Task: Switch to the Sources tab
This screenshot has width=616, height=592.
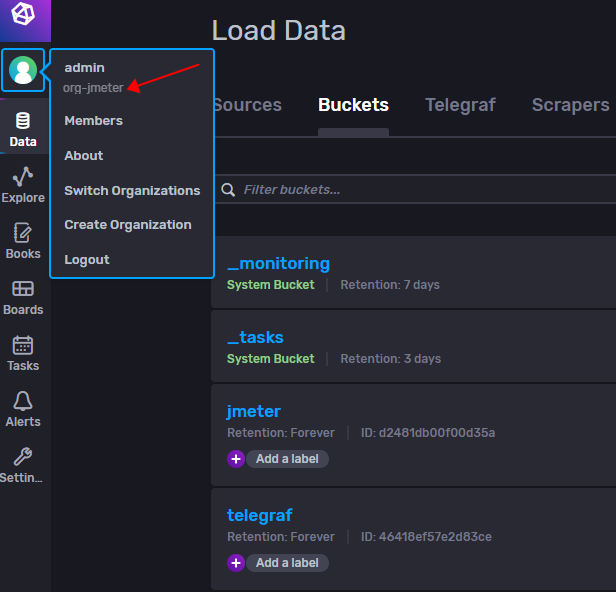Action: [x=247, y=105]
